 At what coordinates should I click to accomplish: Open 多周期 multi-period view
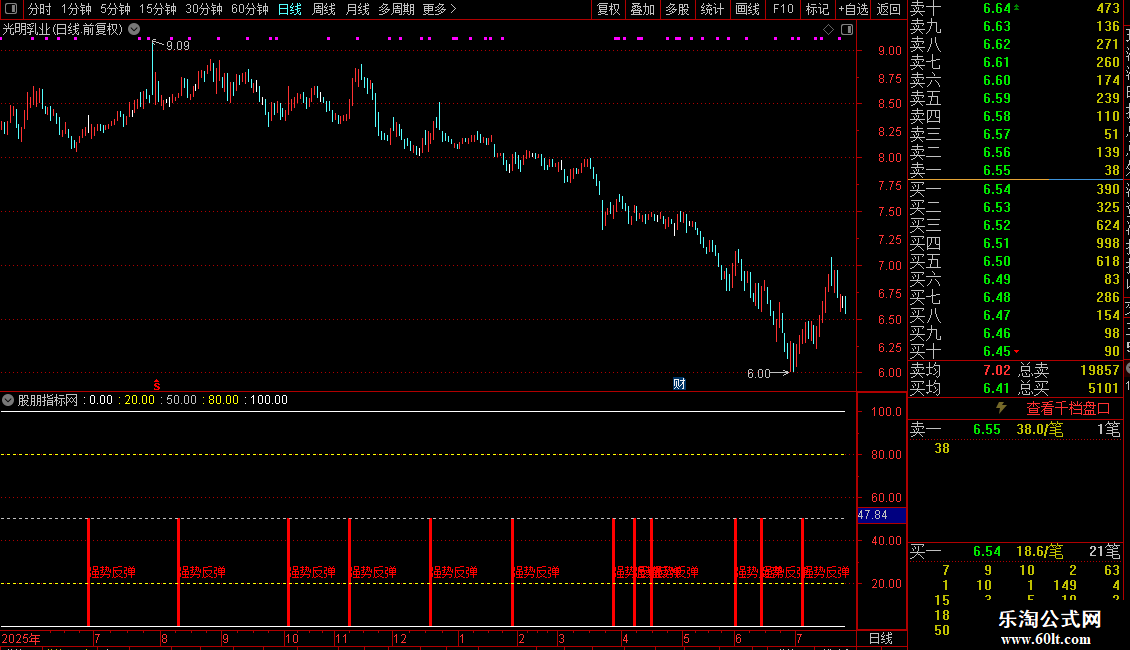(396, 9)
